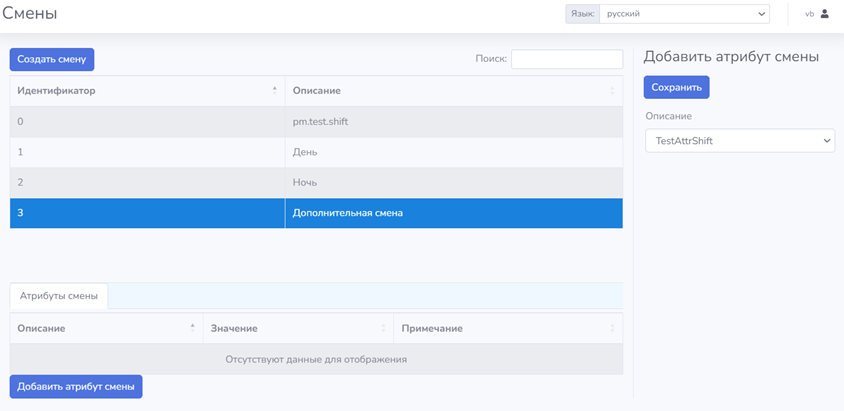The width and height of the screenshot is (844, 411).
Task: Click the user profile icon
Action: [x=825, y=14]
